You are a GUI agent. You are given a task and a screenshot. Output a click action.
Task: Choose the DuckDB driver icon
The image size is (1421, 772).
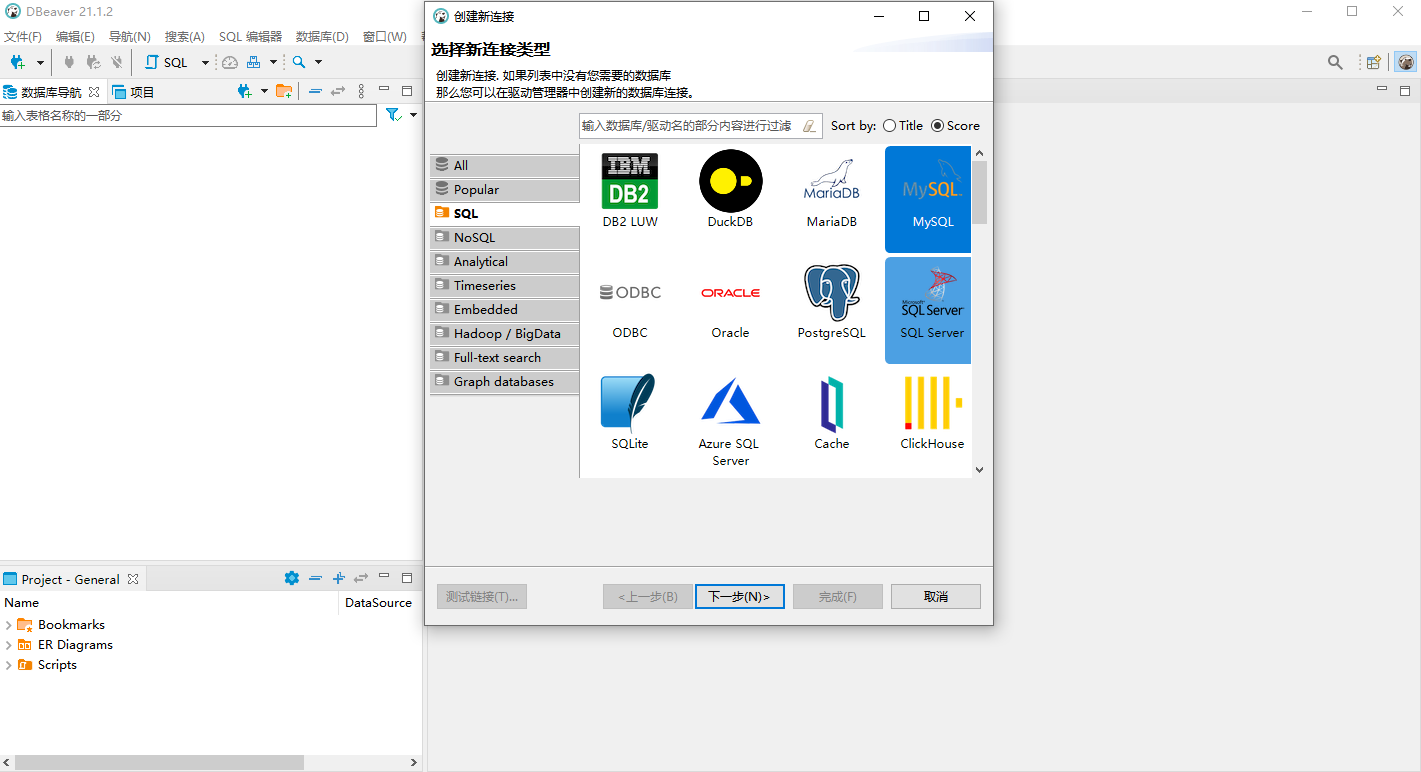click(x=730, y=182)
